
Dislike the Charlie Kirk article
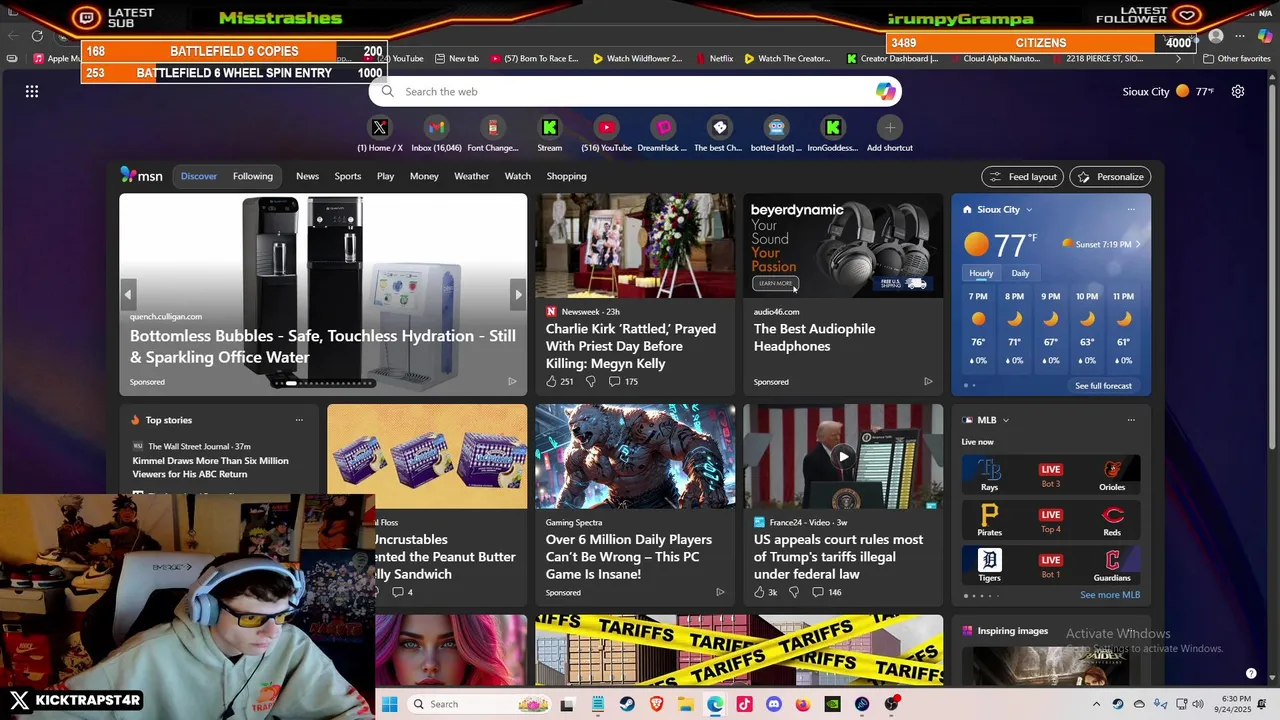tap(590, 381)
